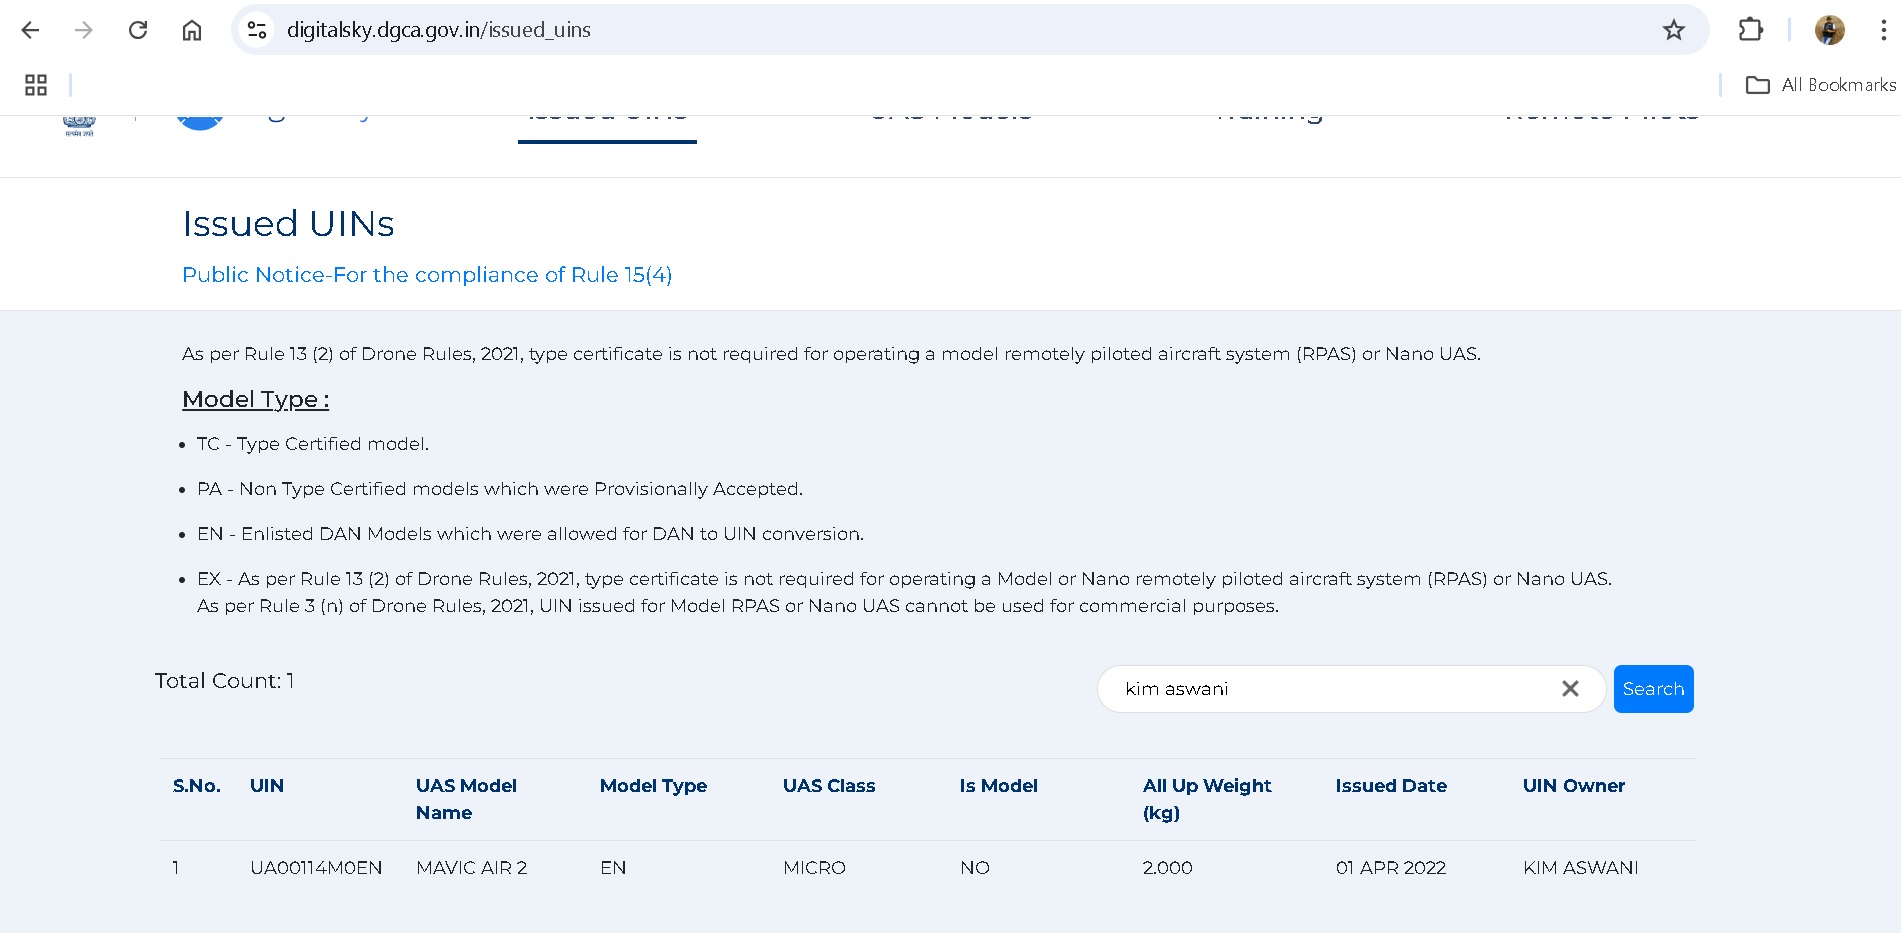Open the apps grid in bookmarks bar
1901x933 pixels.
coord(36,85)
